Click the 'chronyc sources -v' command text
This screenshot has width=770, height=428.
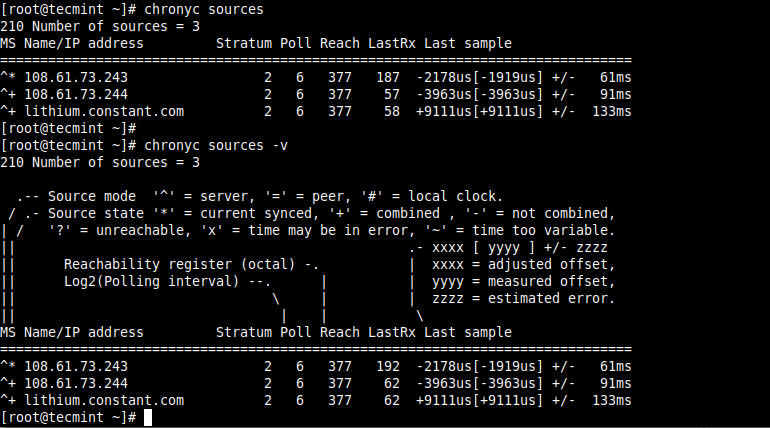click(x=216, y=146)
